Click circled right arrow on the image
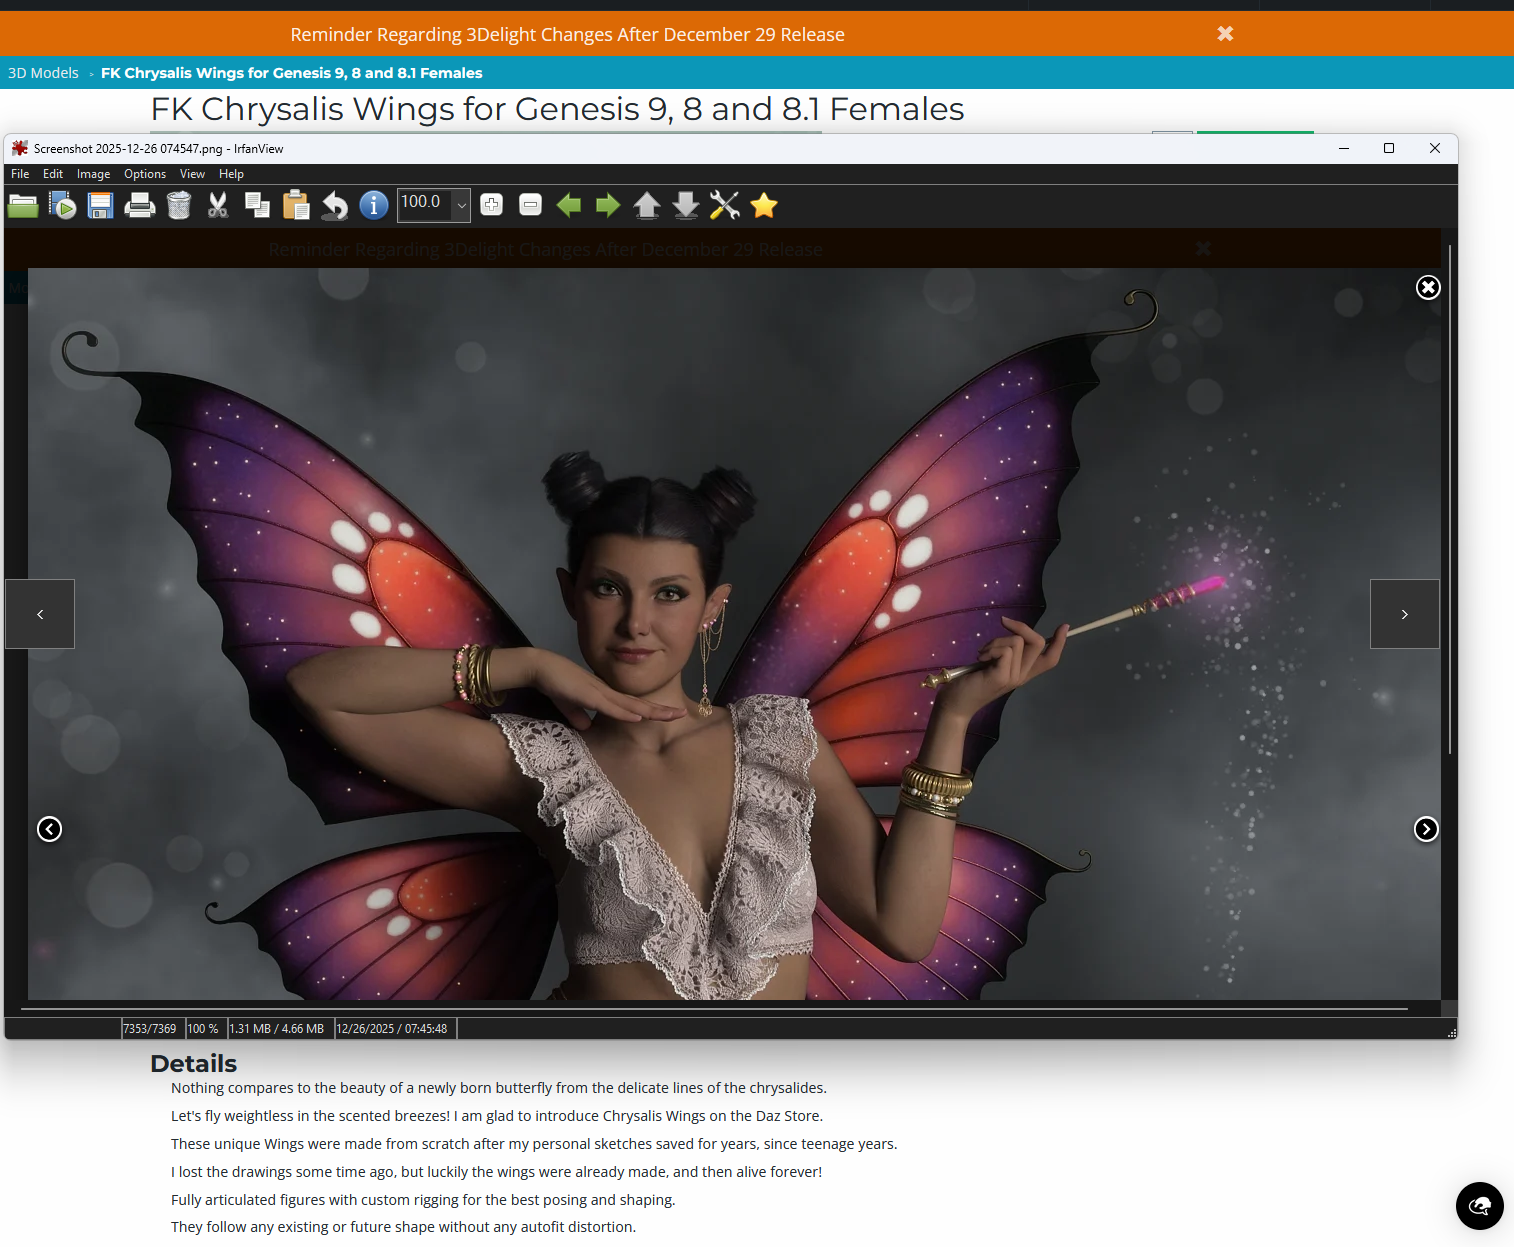 [1426, 829]
